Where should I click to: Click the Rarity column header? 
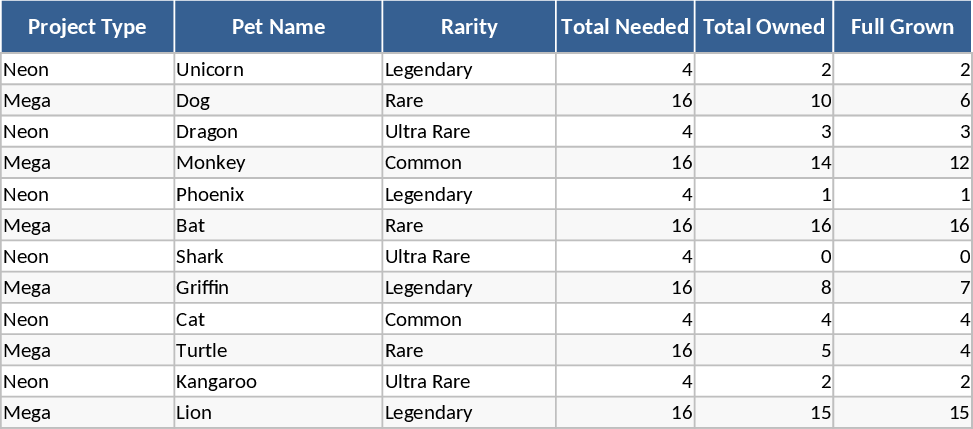pos(468,27)
